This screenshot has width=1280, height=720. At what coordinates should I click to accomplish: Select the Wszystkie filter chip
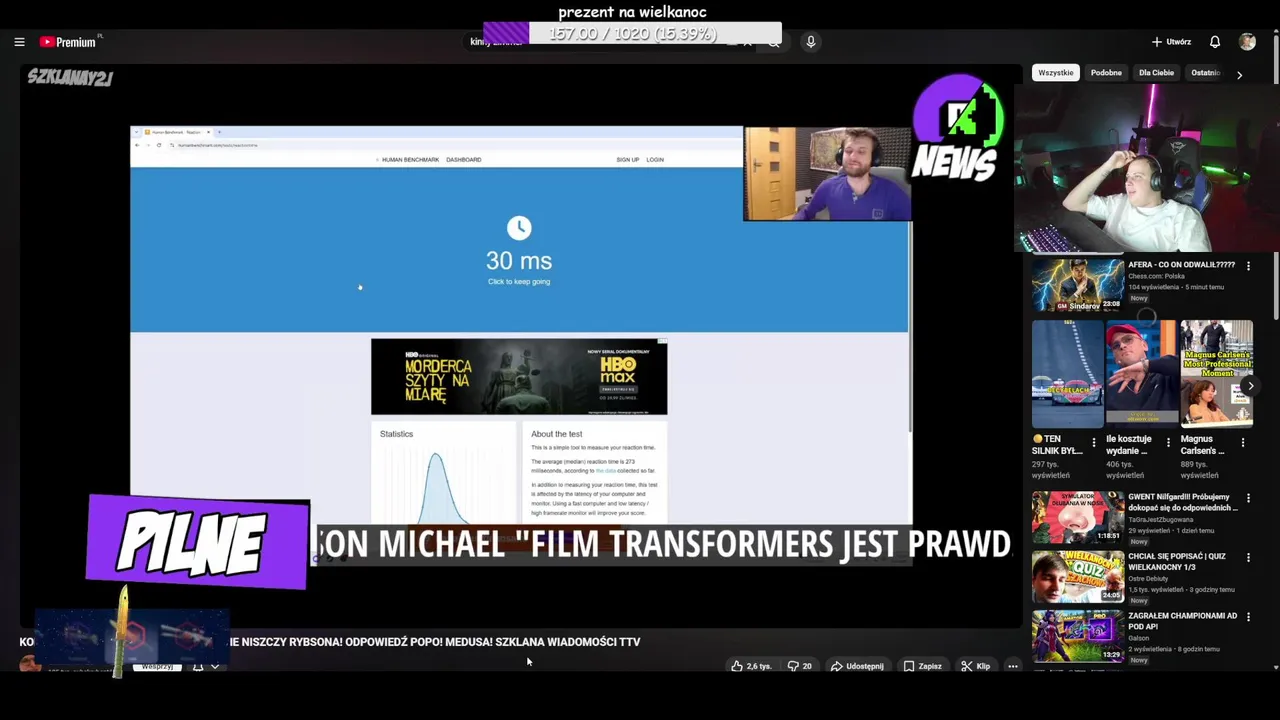coord(1056,73)
